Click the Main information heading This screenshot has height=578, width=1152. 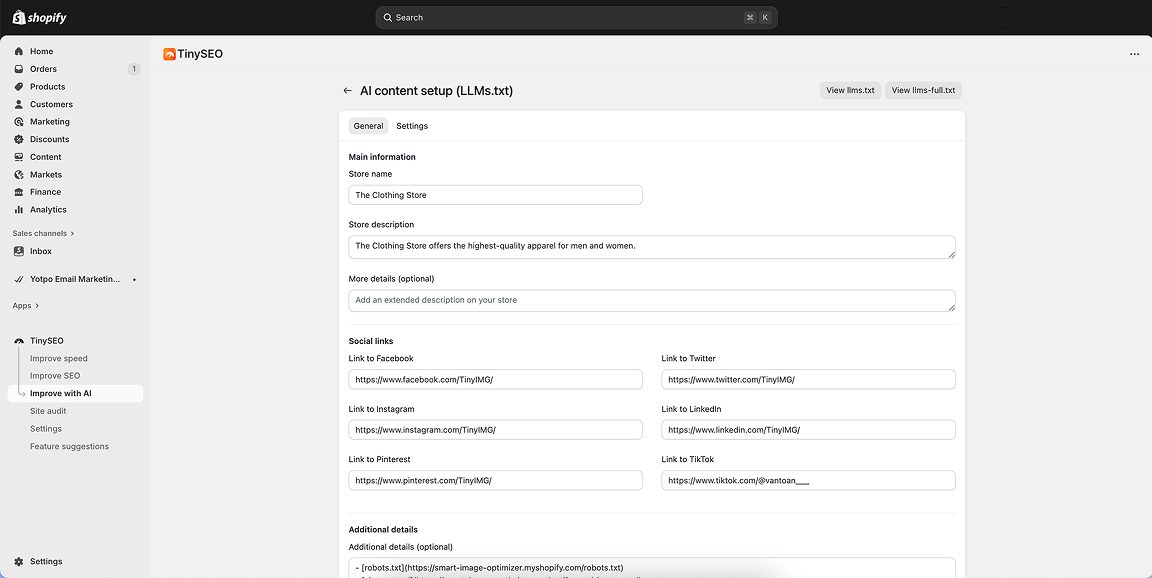point(382,157)
